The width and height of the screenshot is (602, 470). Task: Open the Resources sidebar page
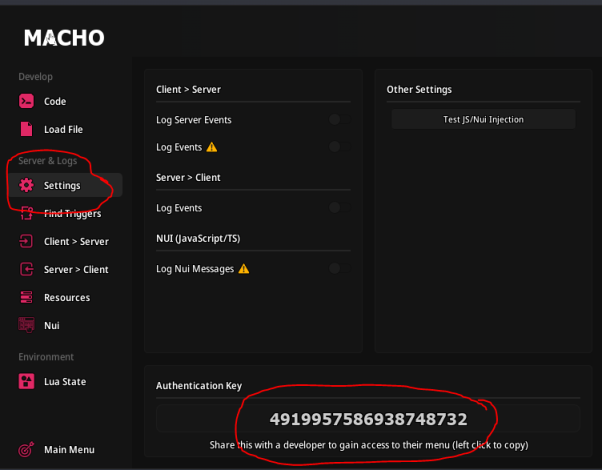pos(65,297)
